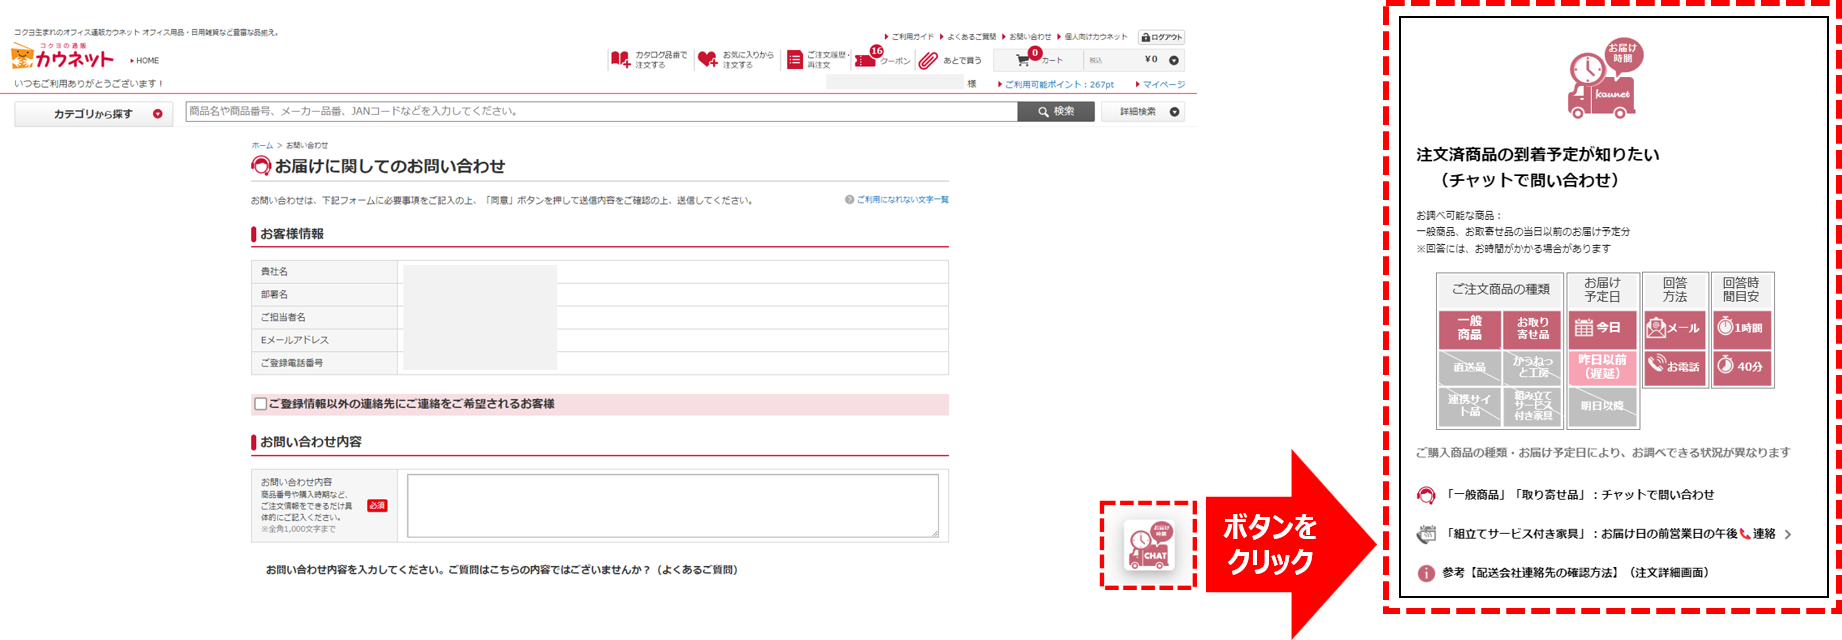Click the delivery truck kaunet icon in panel

click(x=1605, y=79)
